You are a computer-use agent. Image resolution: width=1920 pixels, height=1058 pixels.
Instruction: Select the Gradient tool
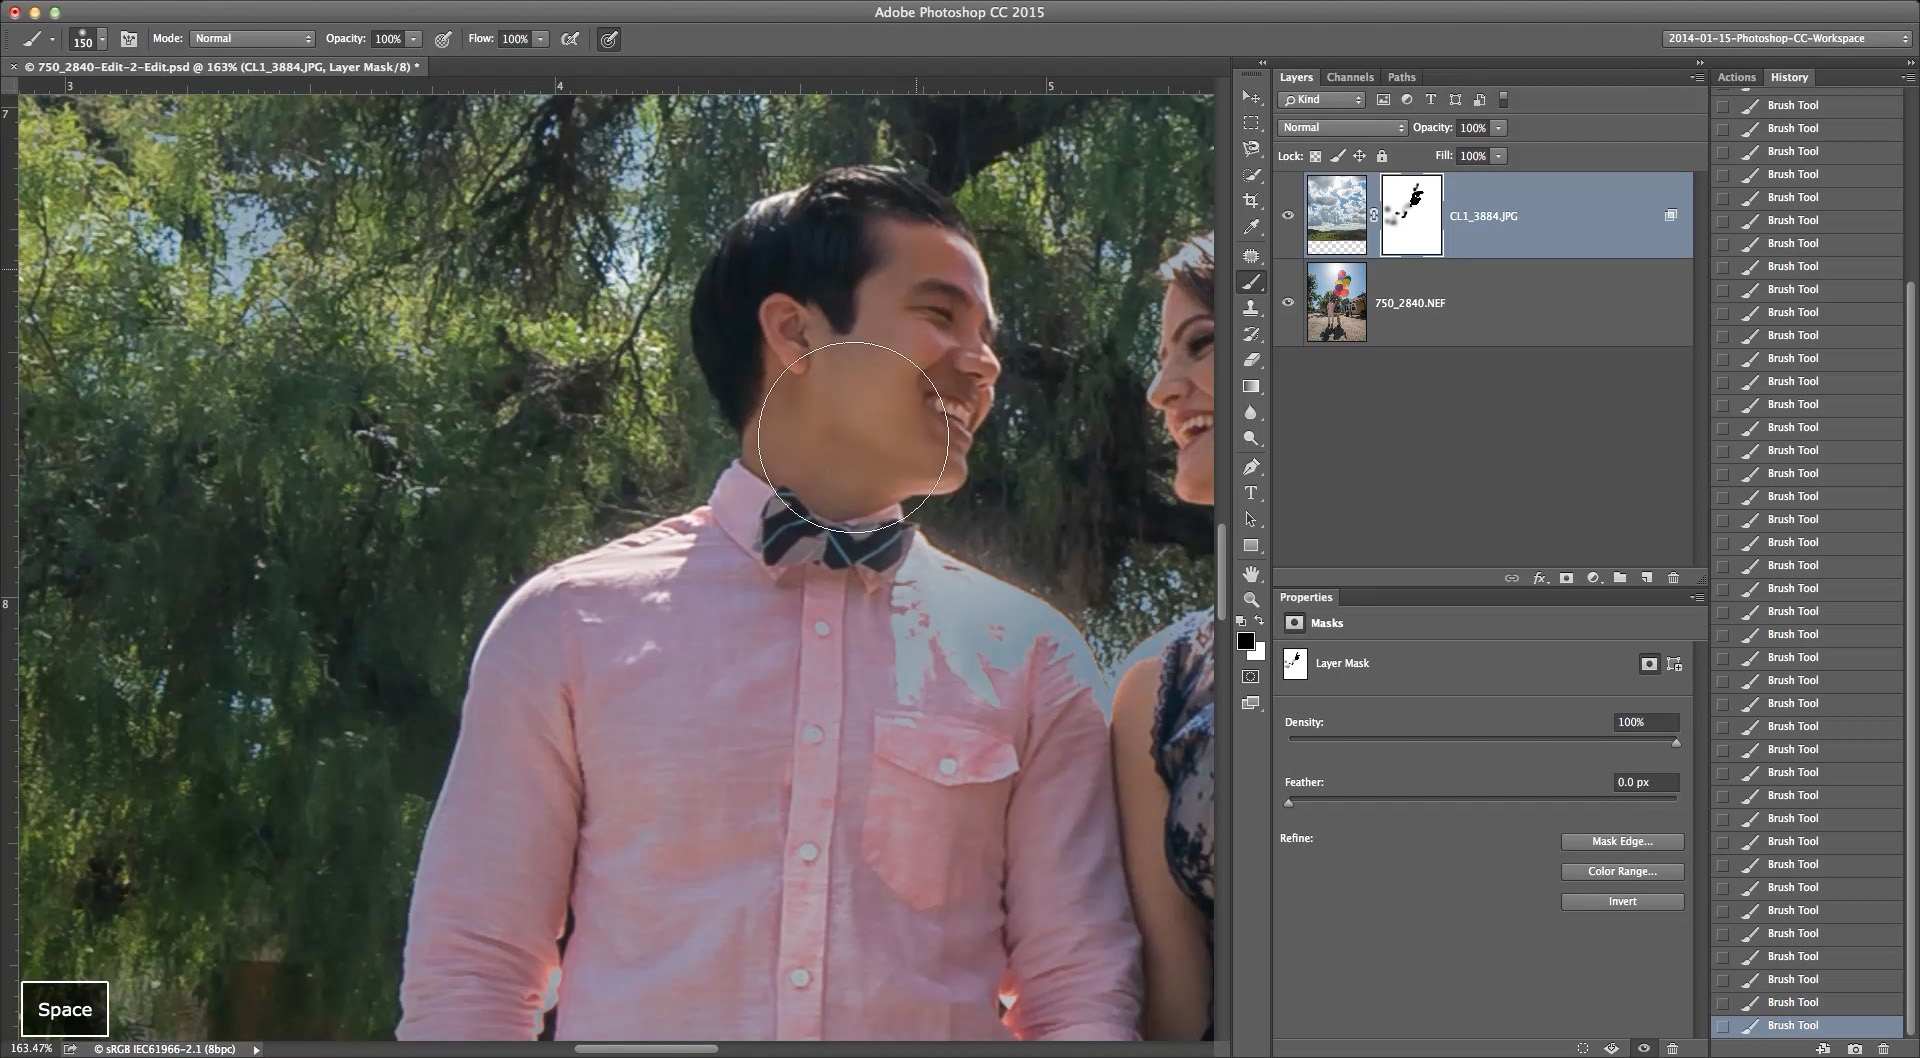coord(1252,387)
